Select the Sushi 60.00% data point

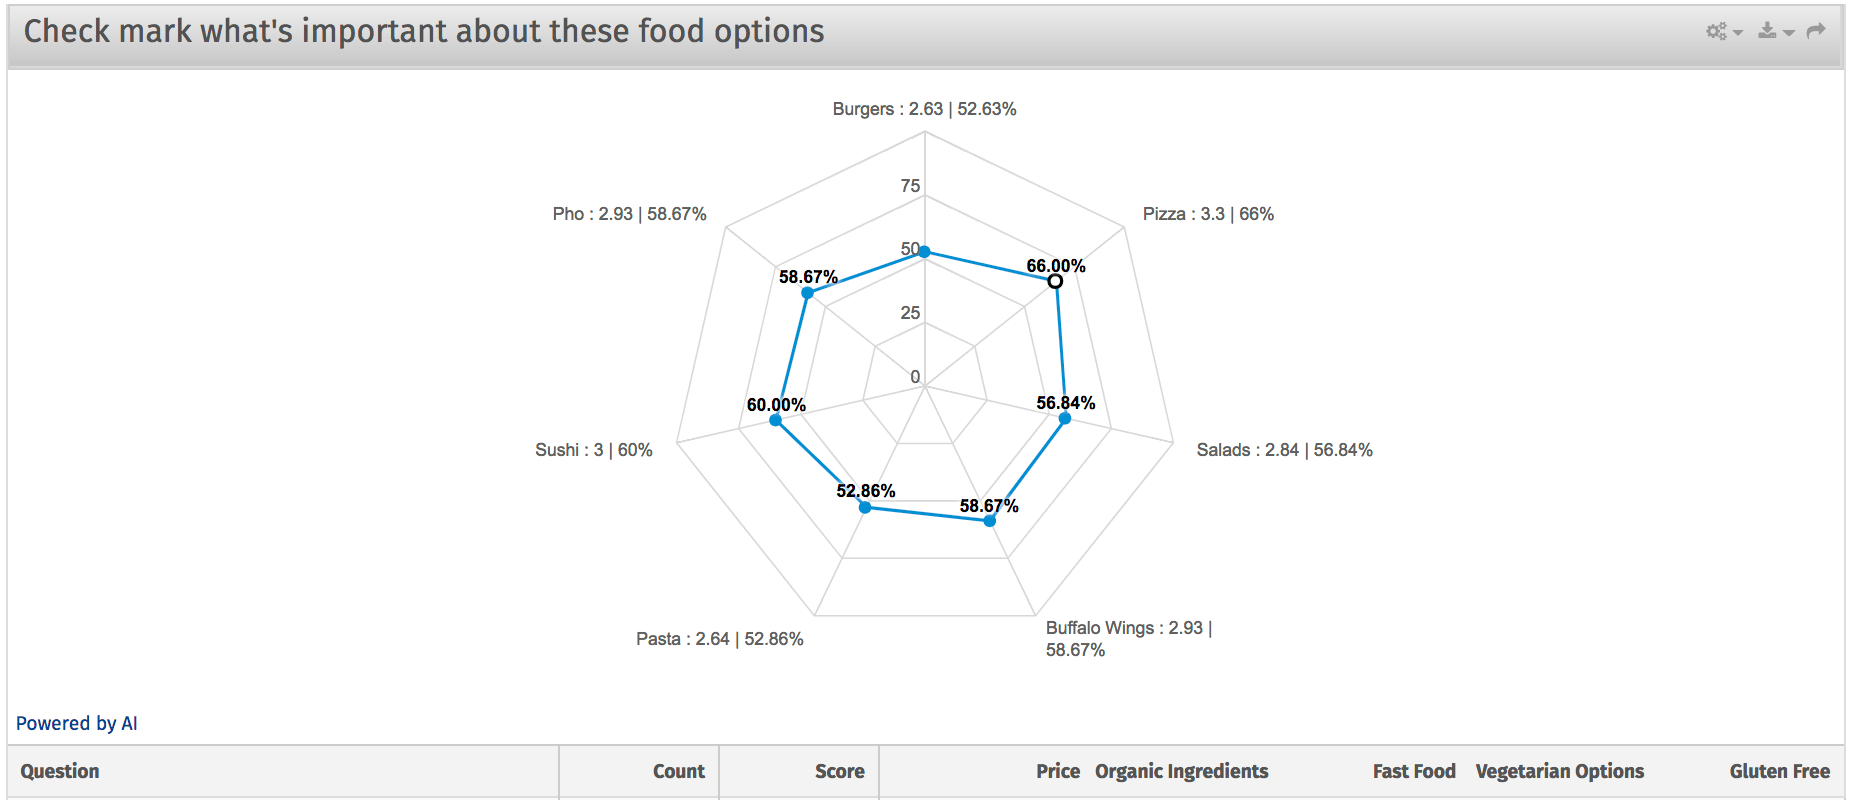point(776,420)
